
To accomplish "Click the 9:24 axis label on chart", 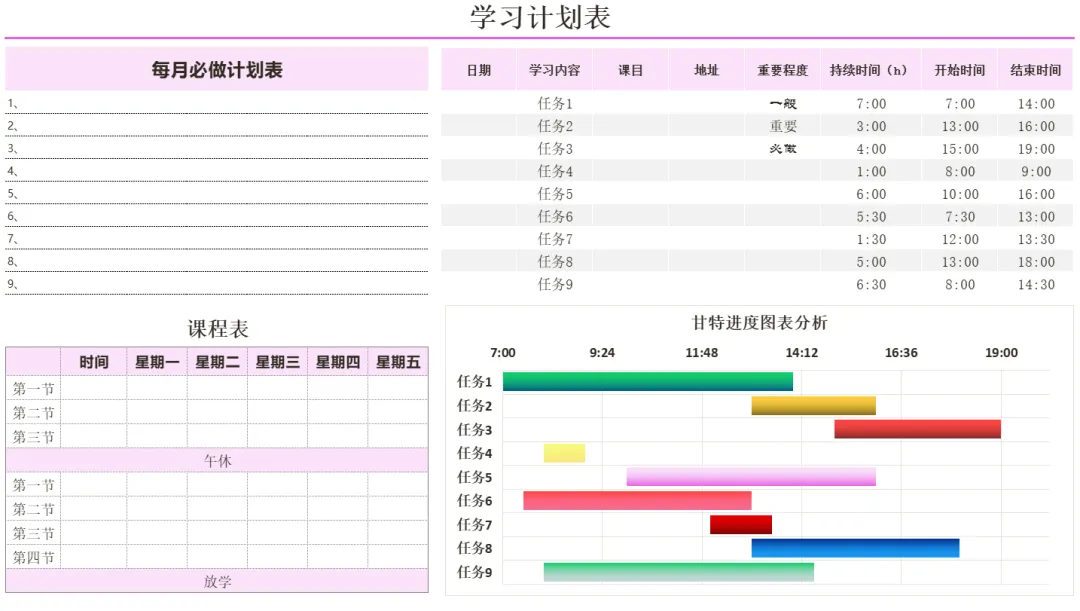I will pyautogui.click(x=602, y=353).
